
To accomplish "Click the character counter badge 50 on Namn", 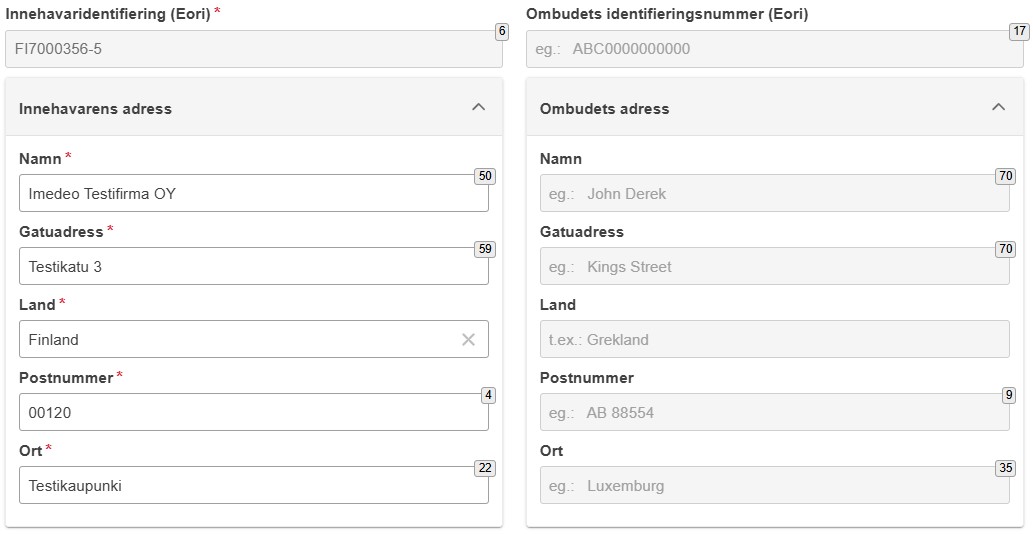I will (485, 176).
